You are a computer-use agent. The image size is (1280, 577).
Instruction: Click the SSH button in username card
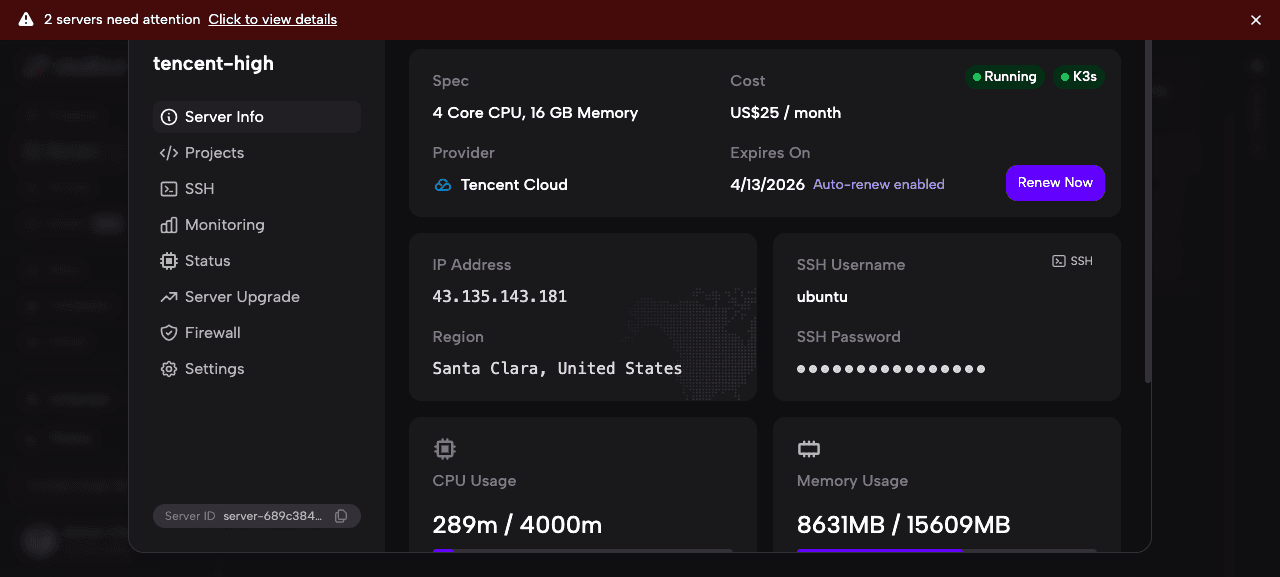(1072, 261)
